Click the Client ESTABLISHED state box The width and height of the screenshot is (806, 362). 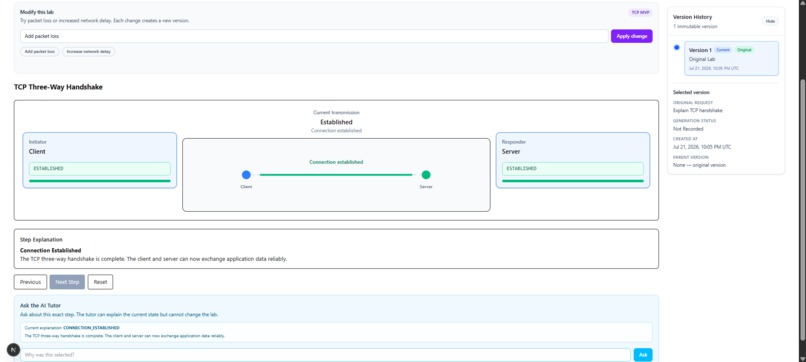tap(100, 169)
